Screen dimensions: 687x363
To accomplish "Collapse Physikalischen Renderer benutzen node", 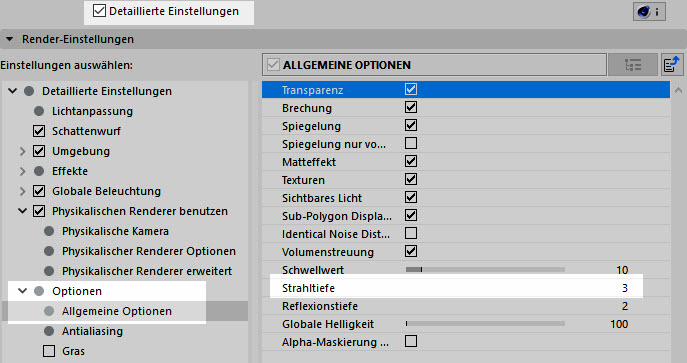I will click(x=22, y=211).
